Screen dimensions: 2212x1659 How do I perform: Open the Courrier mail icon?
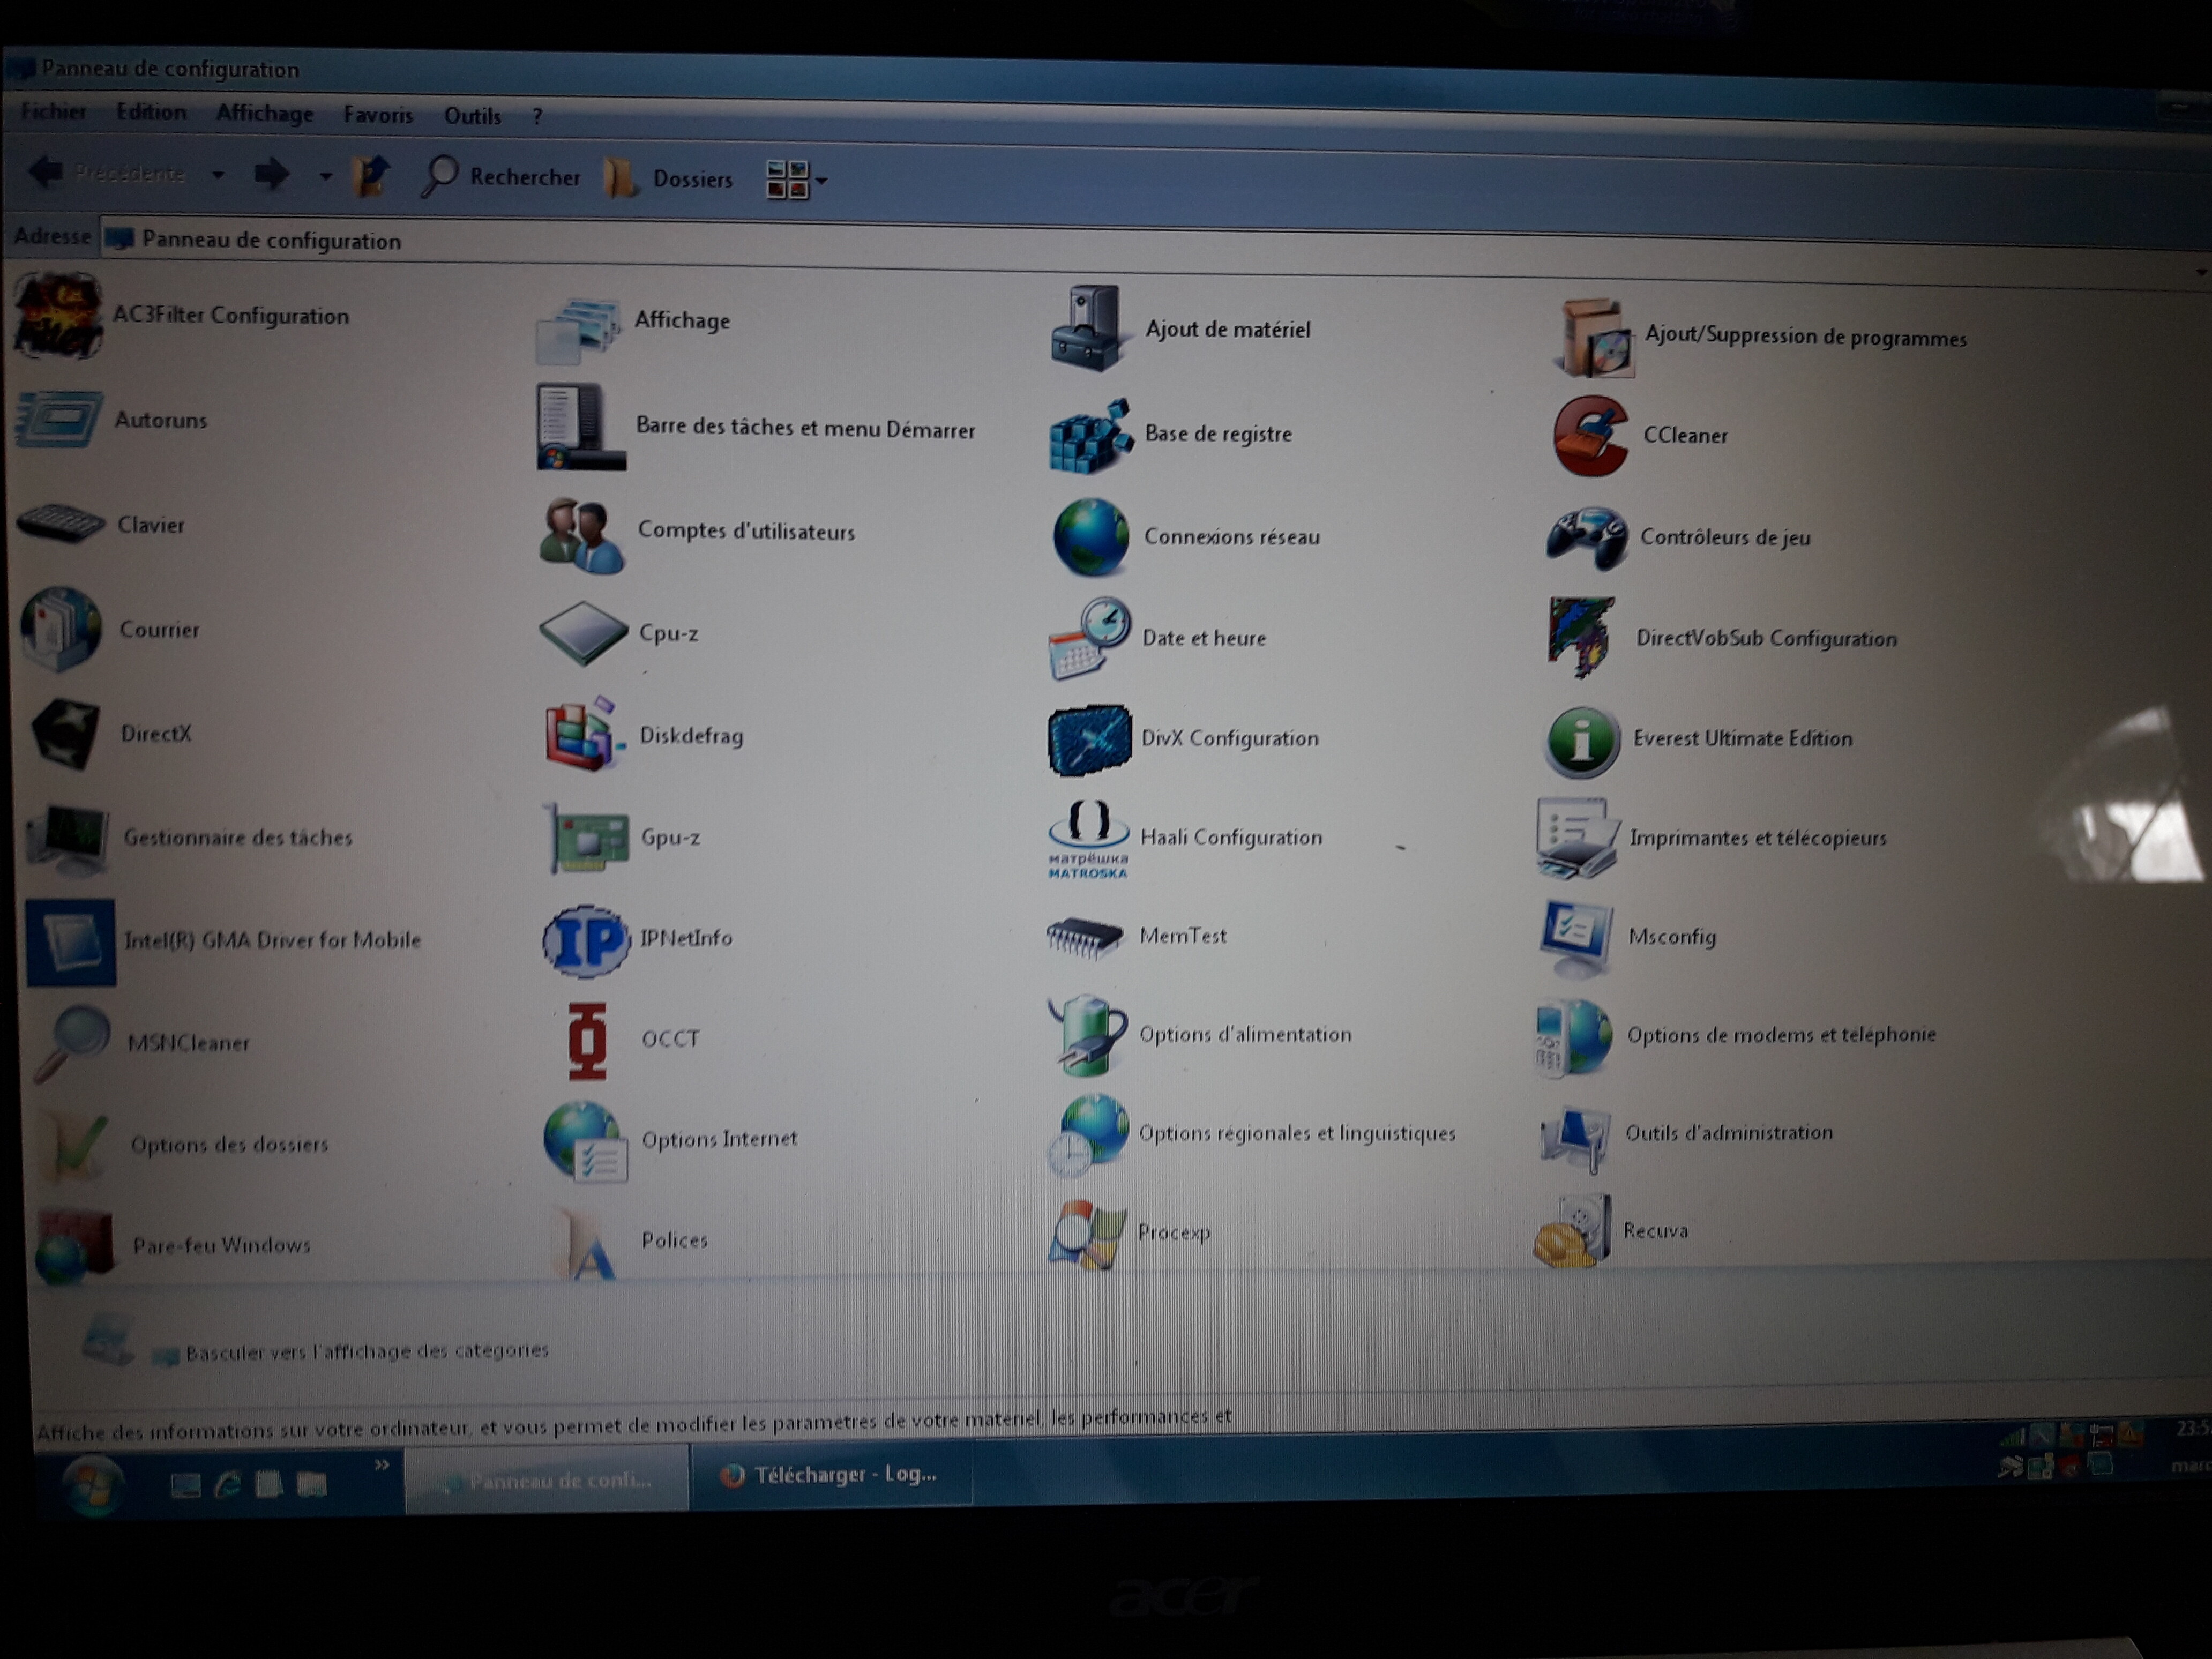(61, 628)
